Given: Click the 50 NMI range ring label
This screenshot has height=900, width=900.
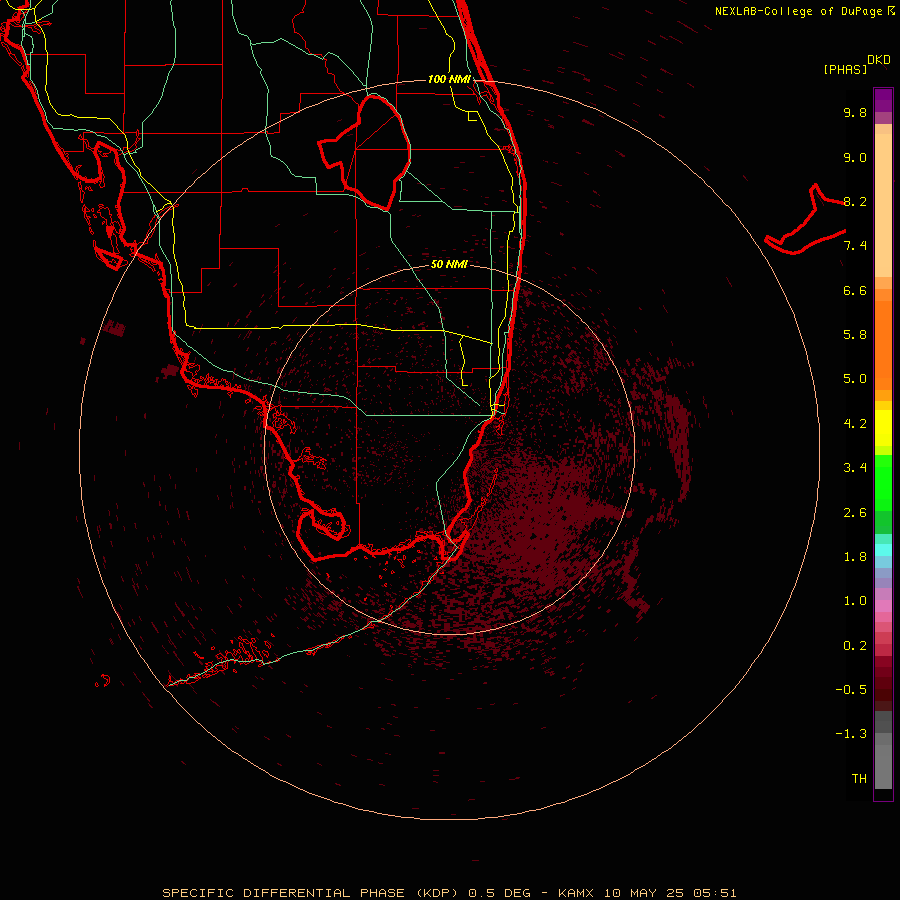Looking at the screenshot, I should tap(449, 264).
